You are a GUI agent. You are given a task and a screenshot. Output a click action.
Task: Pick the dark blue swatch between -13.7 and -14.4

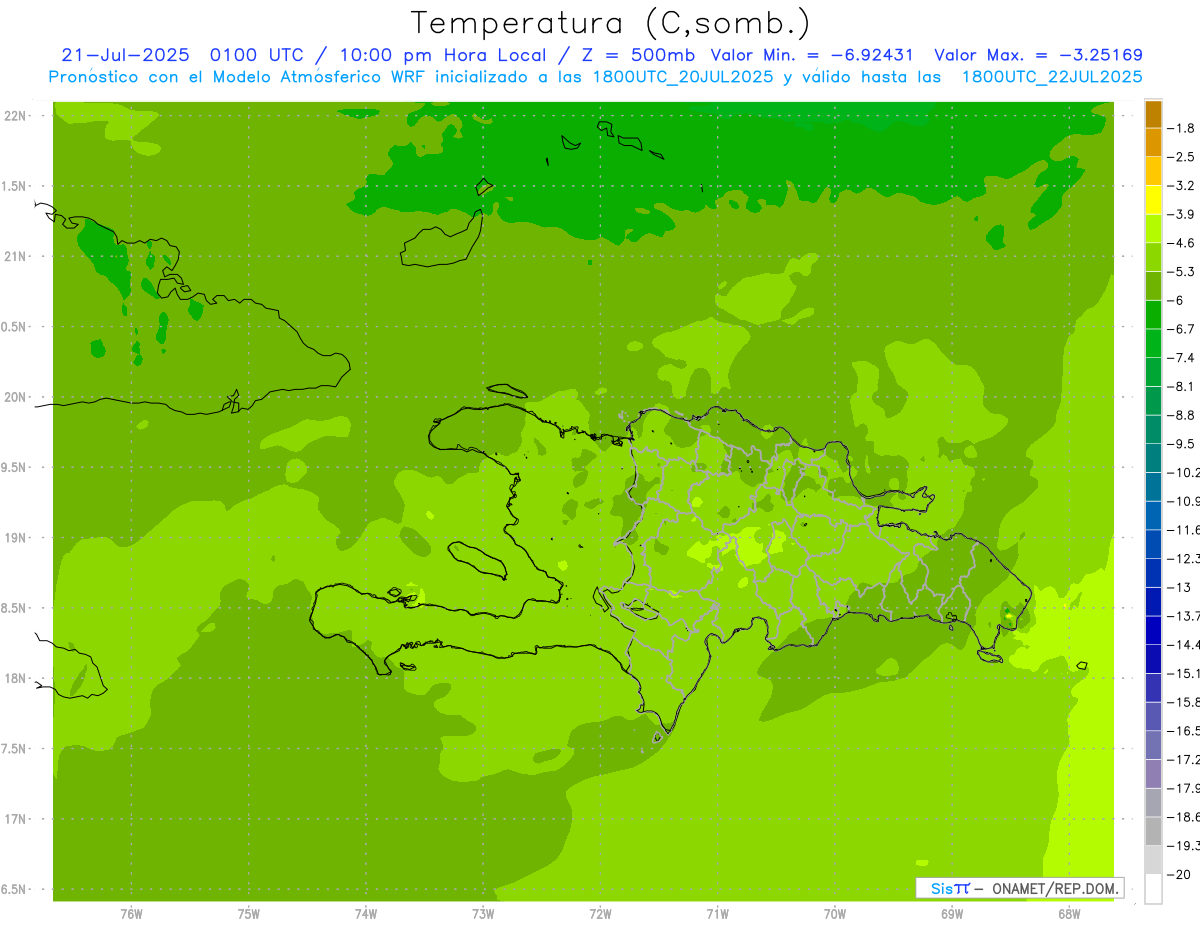coord(1153,630)
